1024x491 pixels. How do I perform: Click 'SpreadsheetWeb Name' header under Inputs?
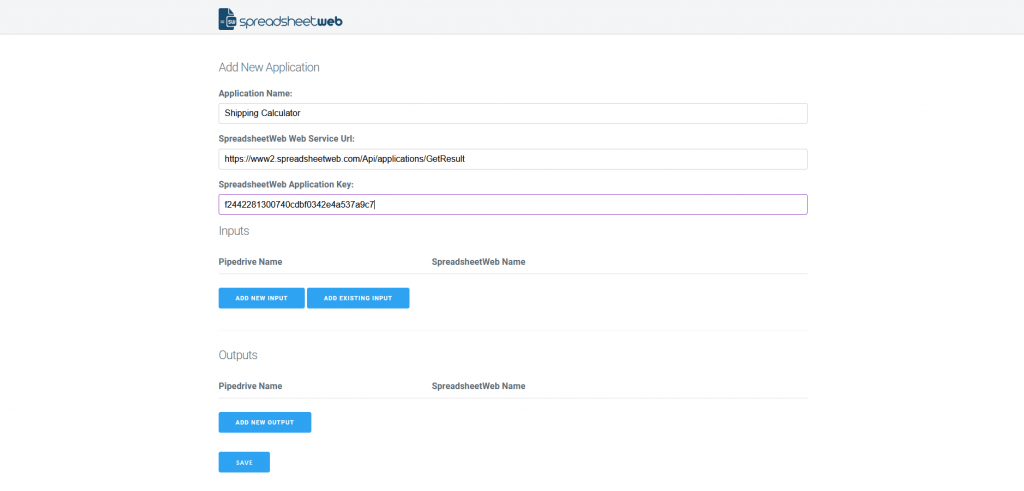point(478,262)
